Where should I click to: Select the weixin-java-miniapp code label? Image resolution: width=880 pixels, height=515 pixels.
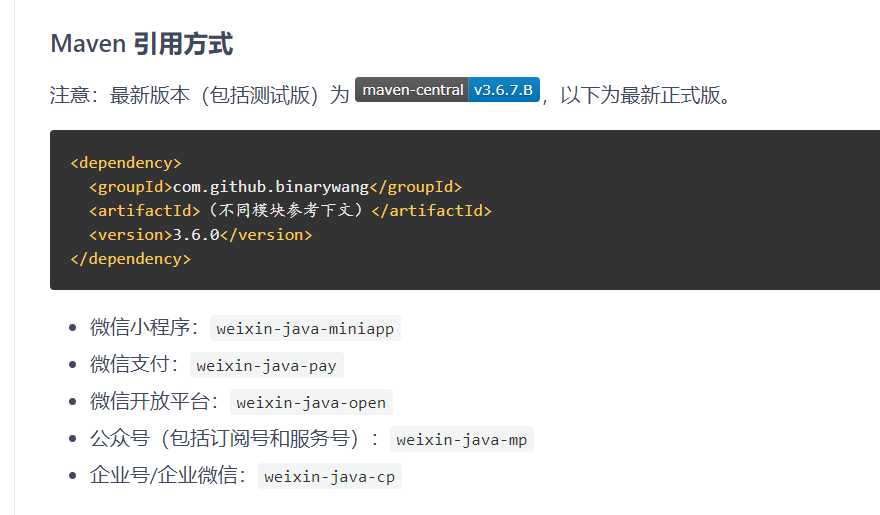click(x=305, y=328)
